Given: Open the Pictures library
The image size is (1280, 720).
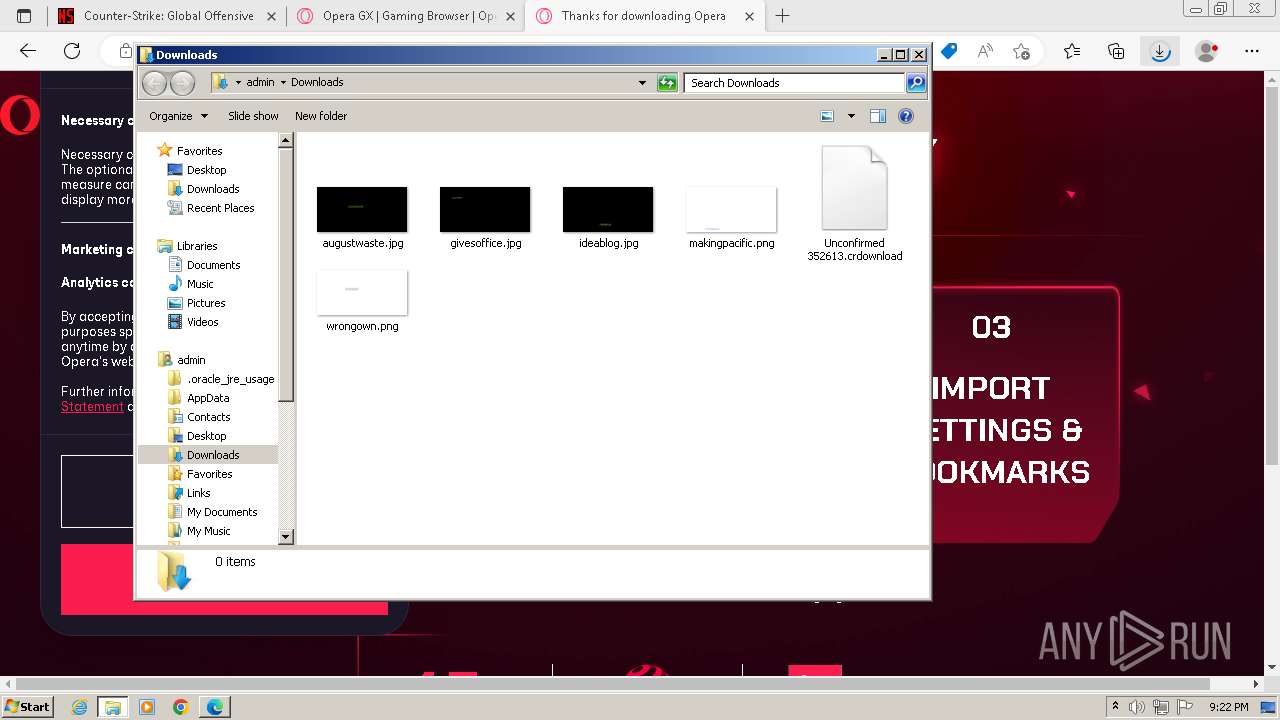Looking at the screenshot, I should point(206,303).
